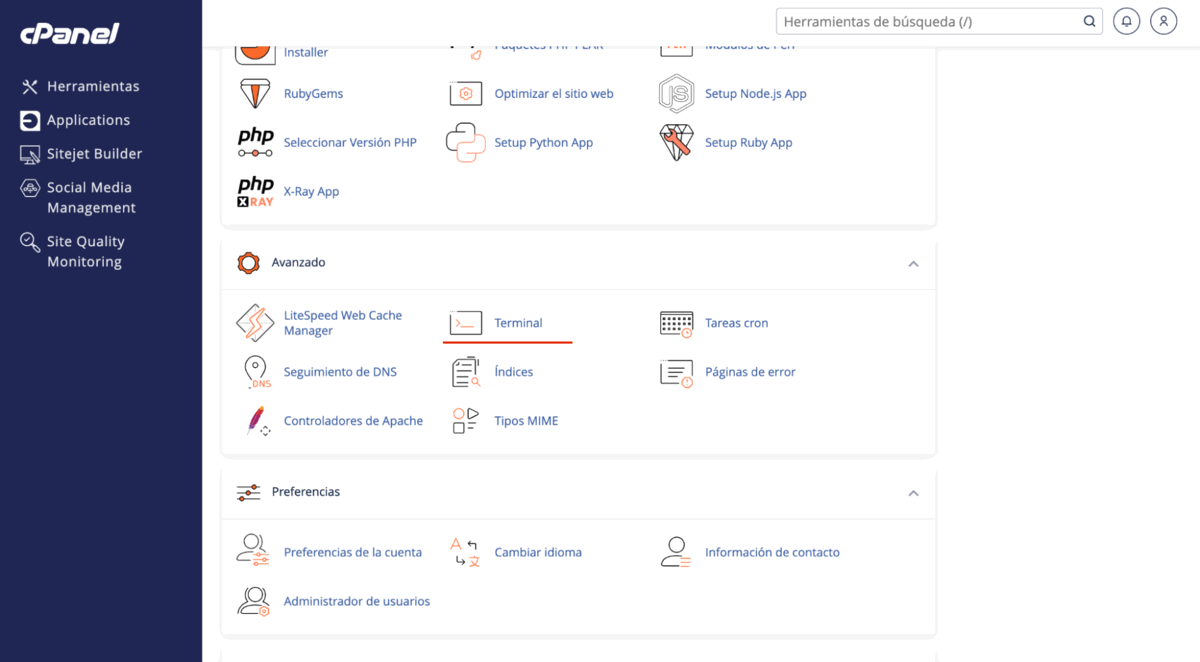The width and height of the screenshot is (1200, 662).
Task: Click the Cambiar idioma translation icon
Action: (x=465, y=551)
